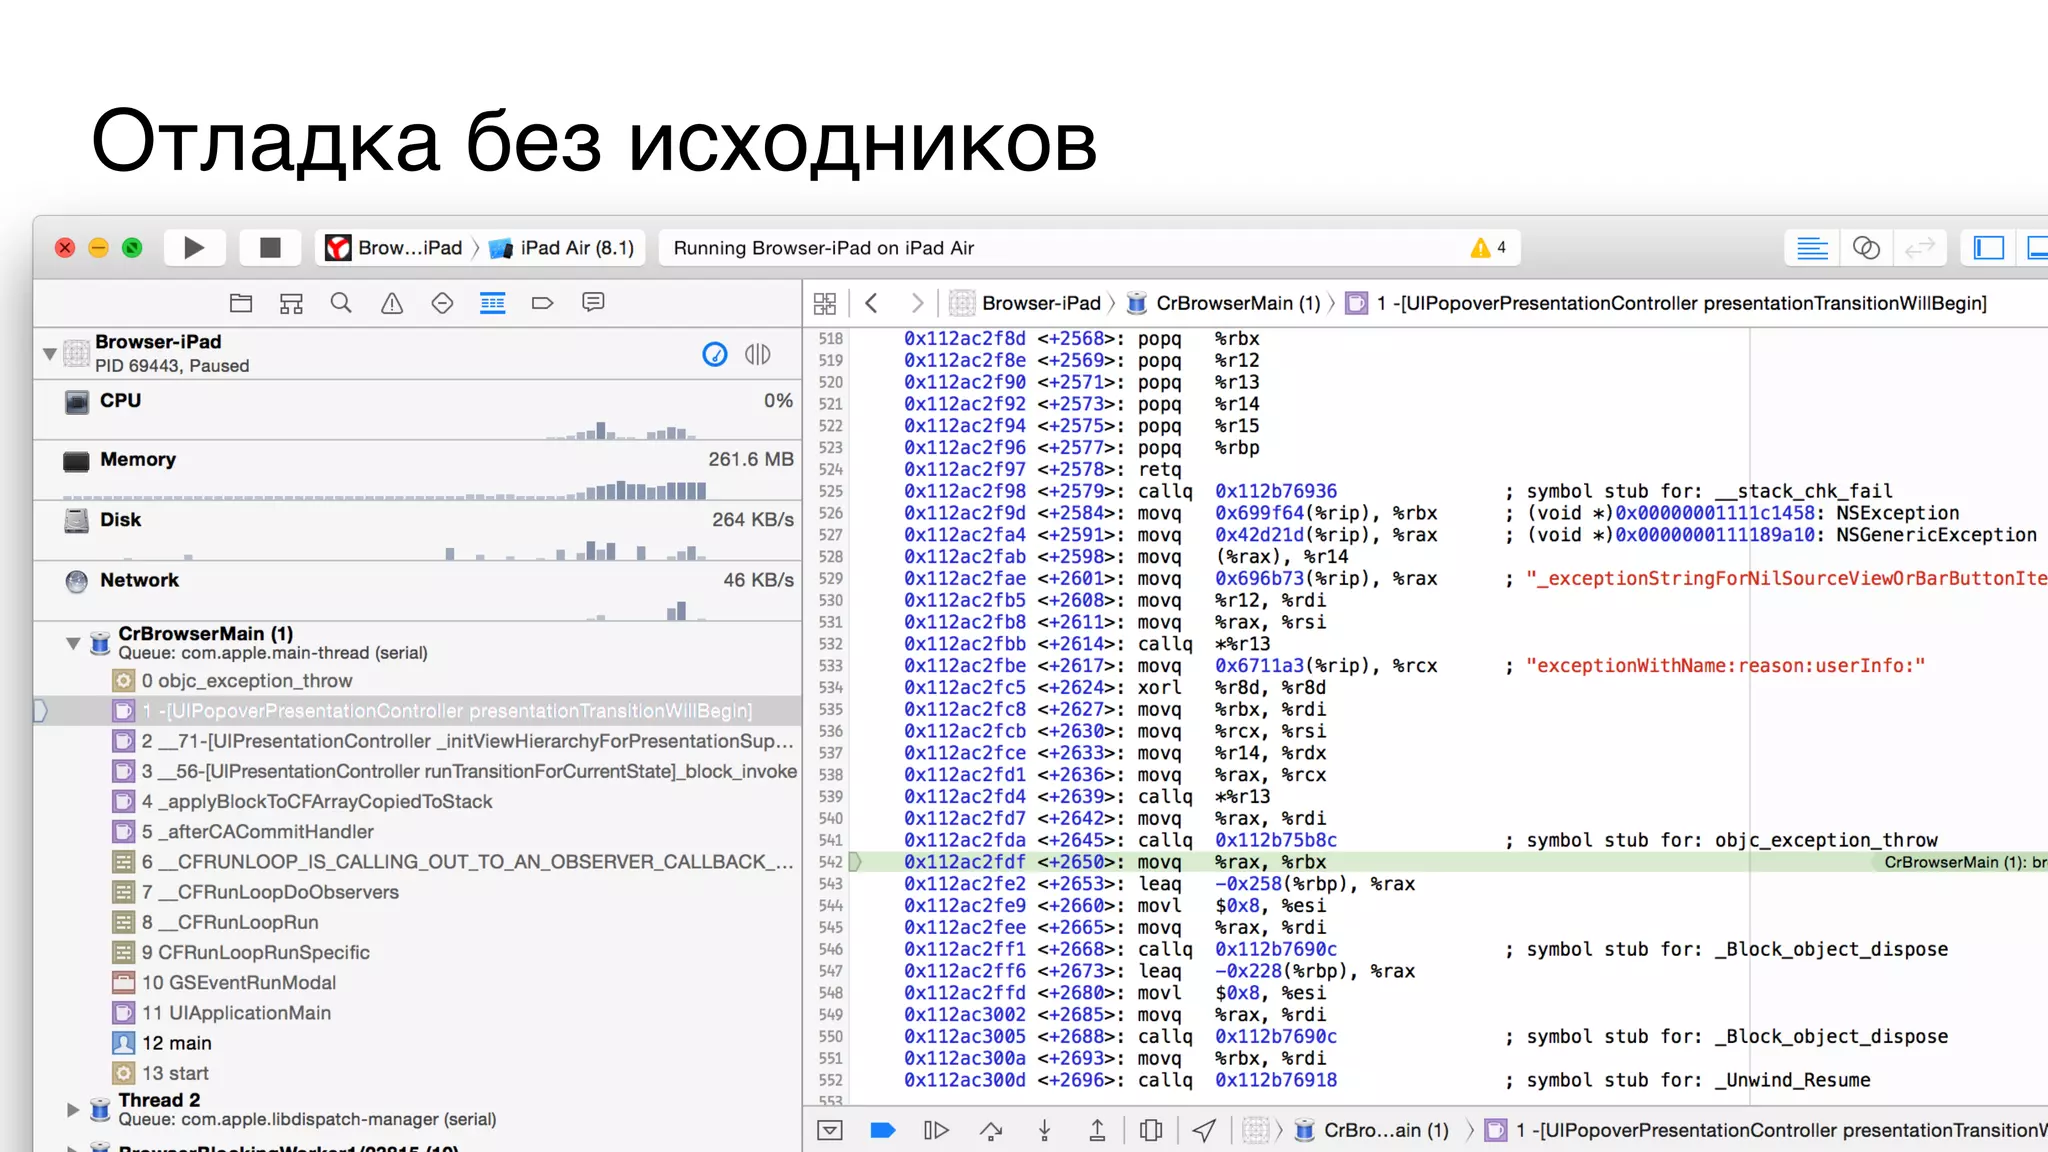The width and height of the screenshot is (2048, 1152).
Task: Select frame 1 presentationTransitionWillBegin
Action: [417, 711]
